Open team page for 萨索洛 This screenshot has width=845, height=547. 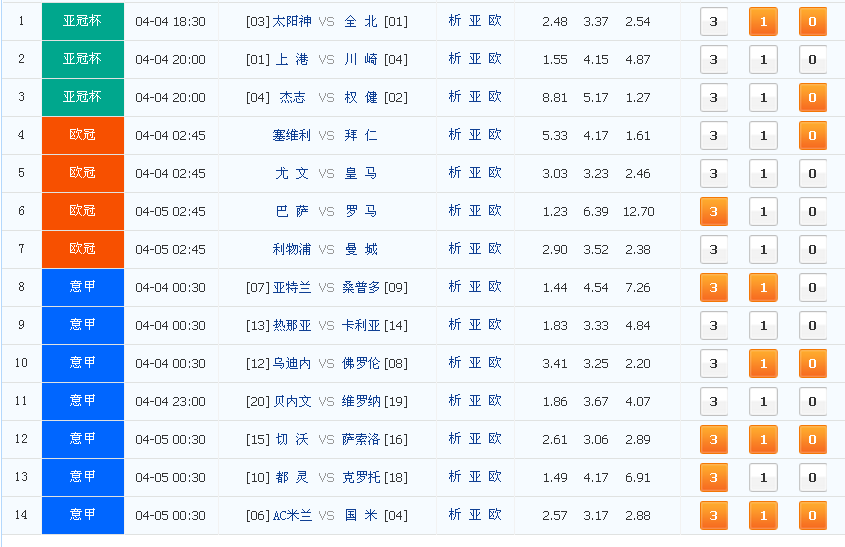(361, 440)
